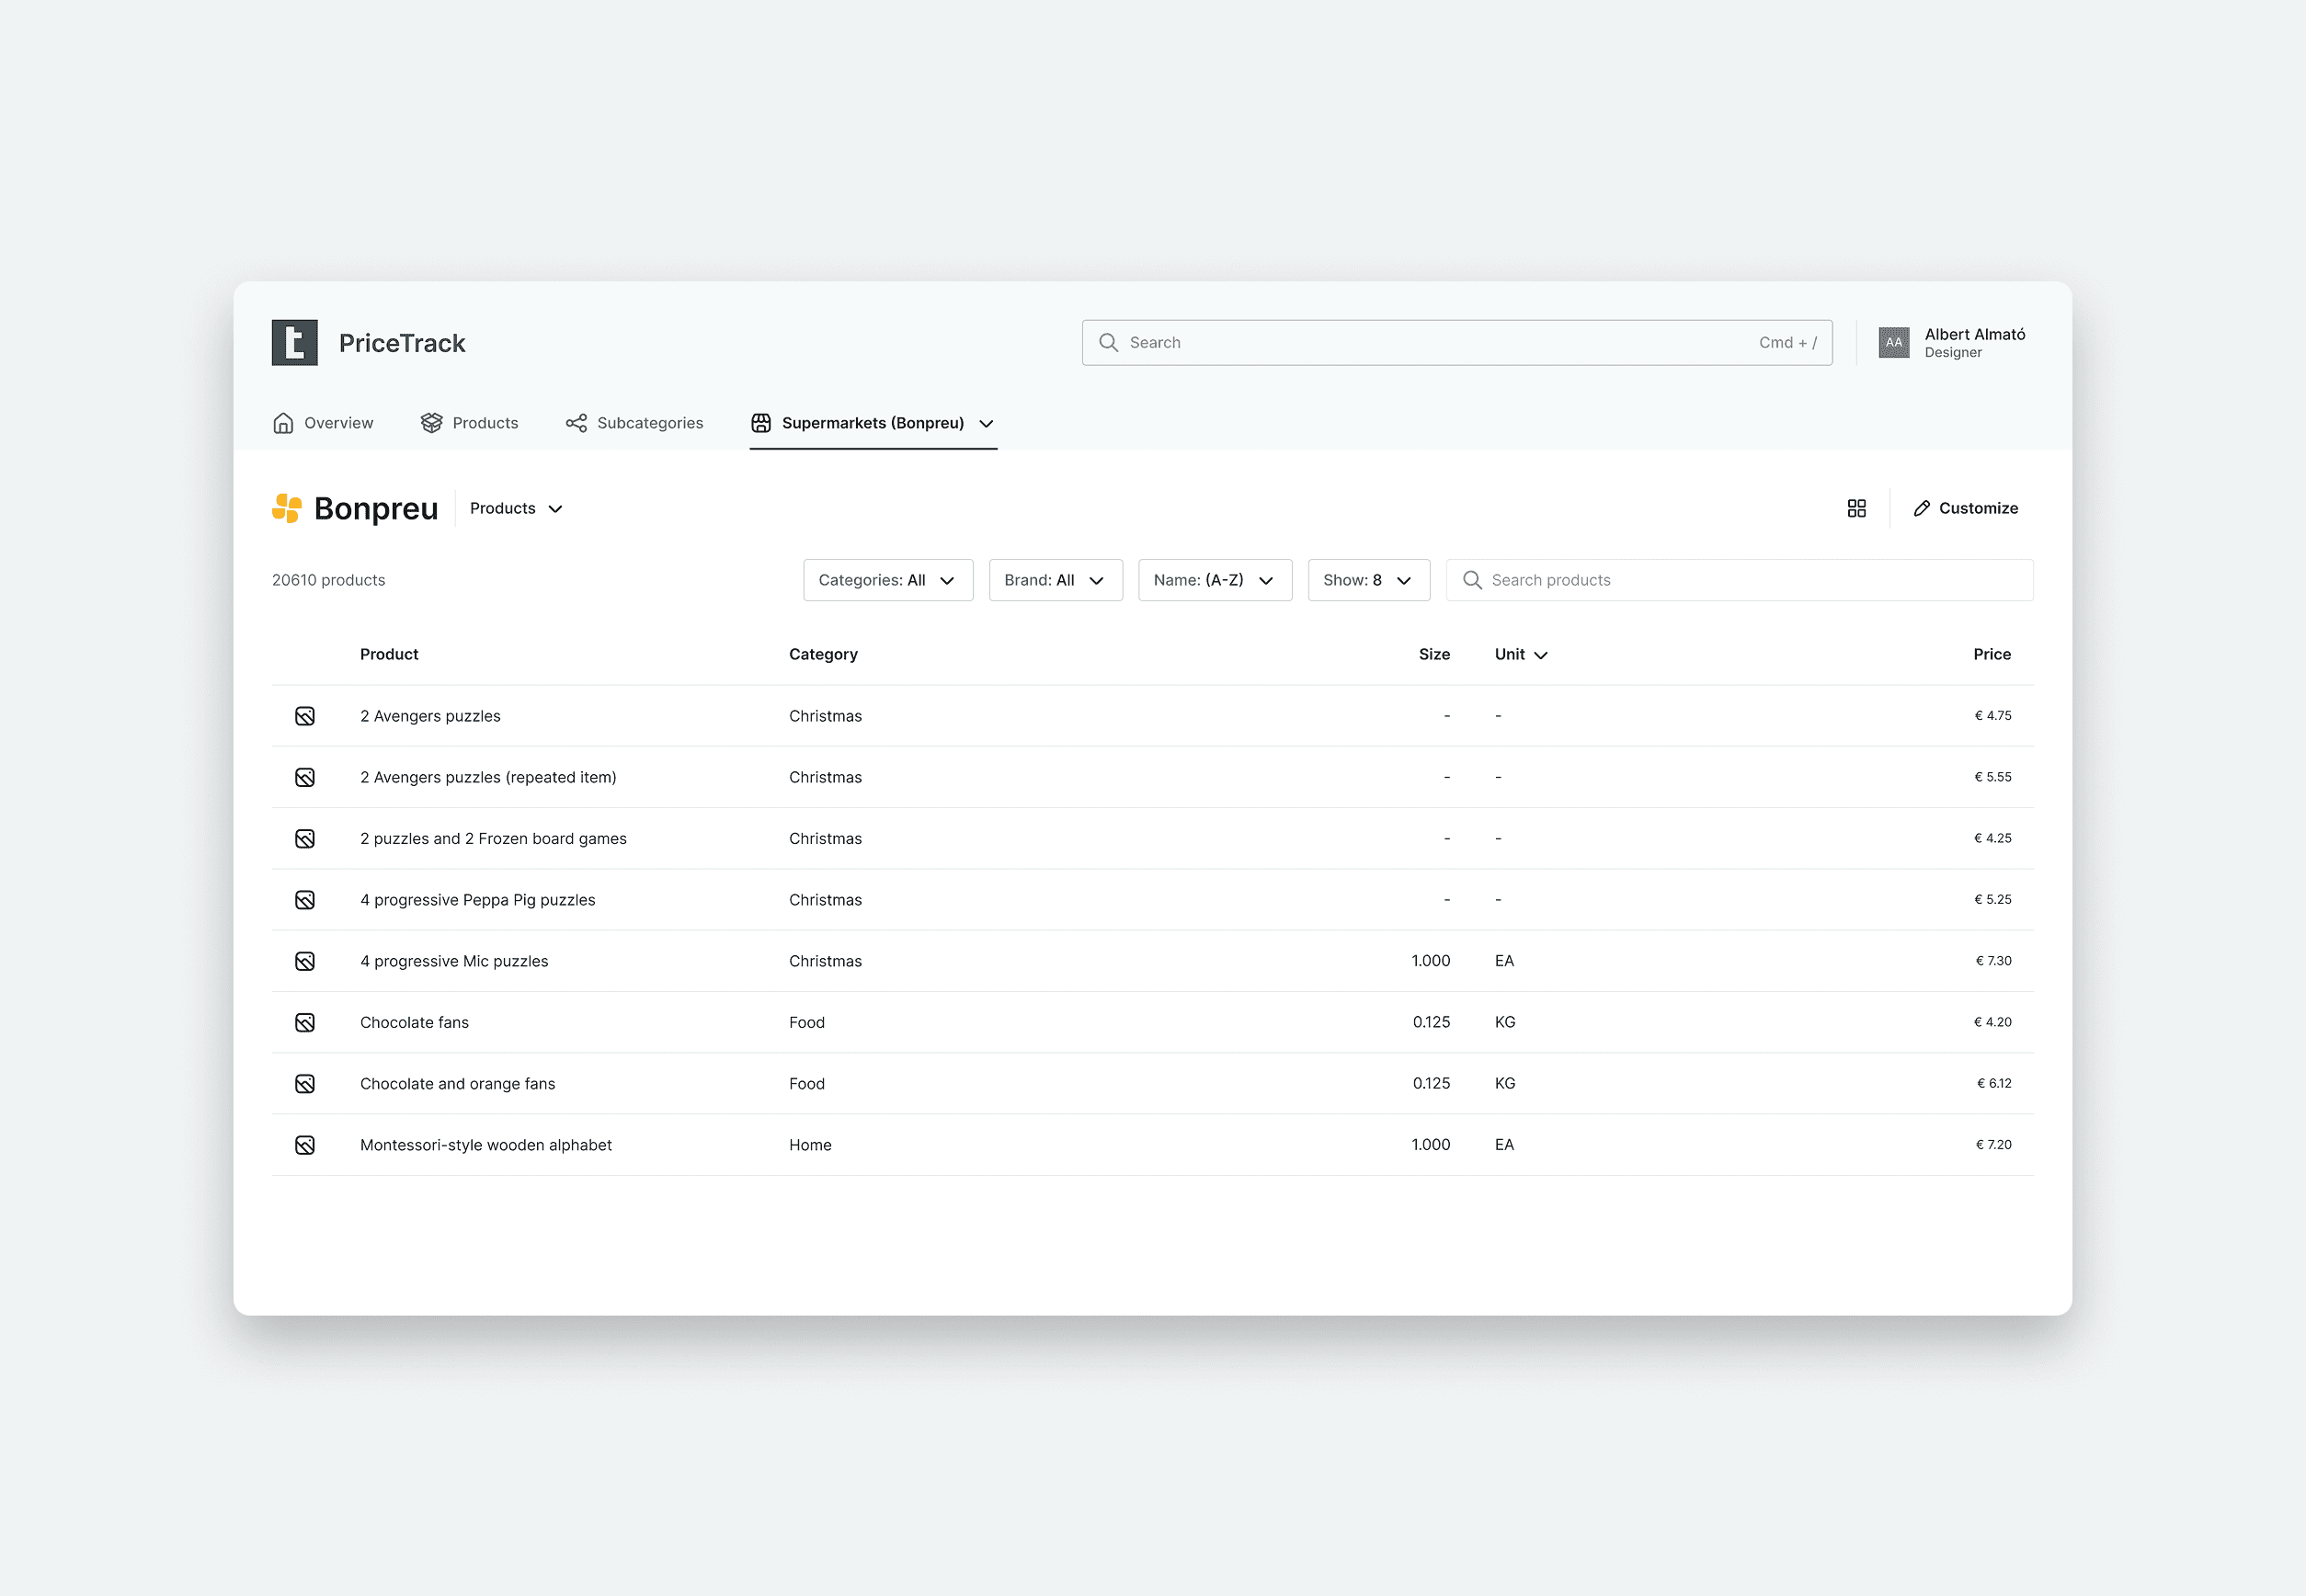Image resolution: width=2306 pixels, height=1596 pixels.
Task: Click Albert Almató's avatar
Action: (1893, 343)
